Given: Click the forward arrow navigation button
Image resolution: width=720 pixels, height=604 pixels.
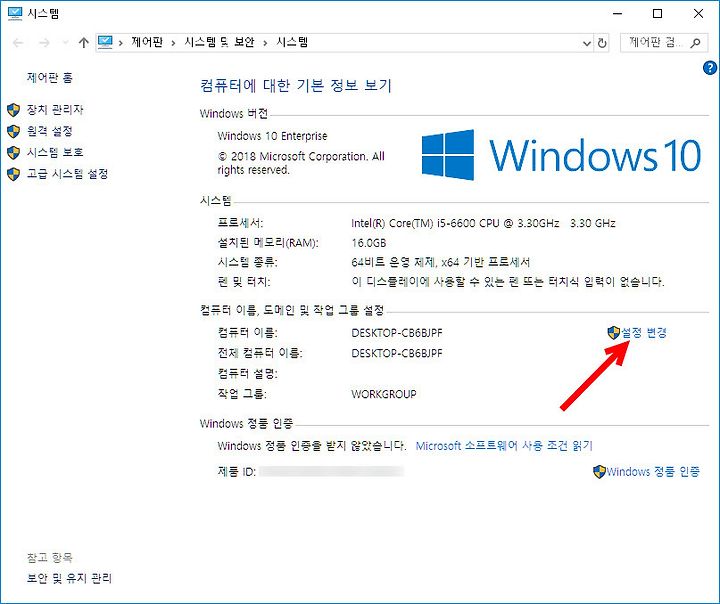Looking at the screenshot, I should click(x=44, y=43).
